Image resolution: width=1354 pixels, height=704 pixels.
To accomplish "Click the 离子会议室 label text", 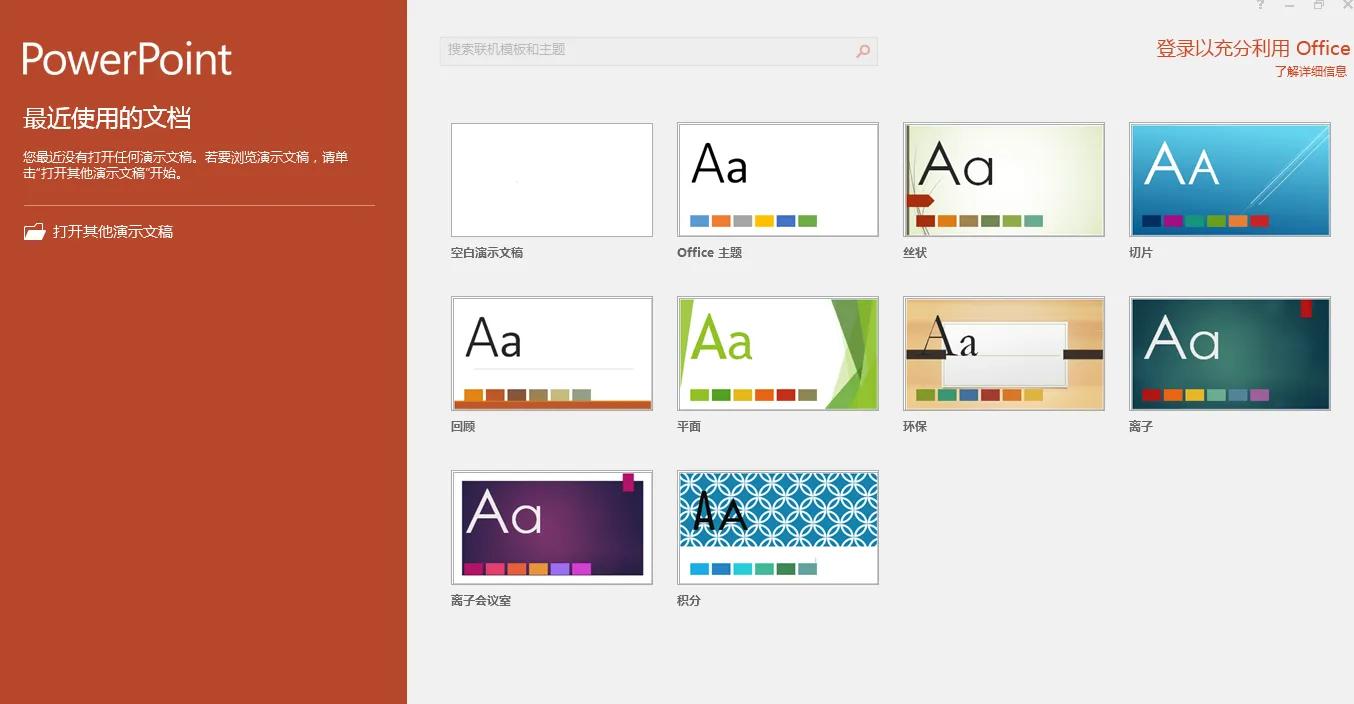I will click(x=481, y=601).
